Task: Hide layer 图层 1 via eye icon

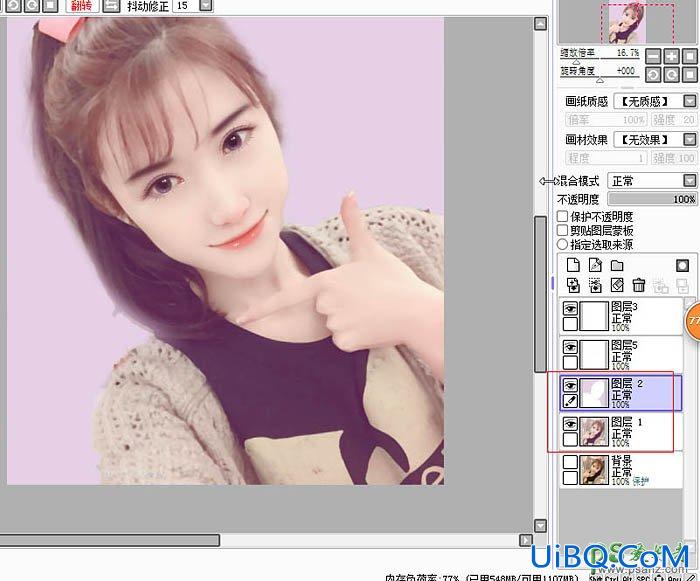Action: tap(570, 423)
